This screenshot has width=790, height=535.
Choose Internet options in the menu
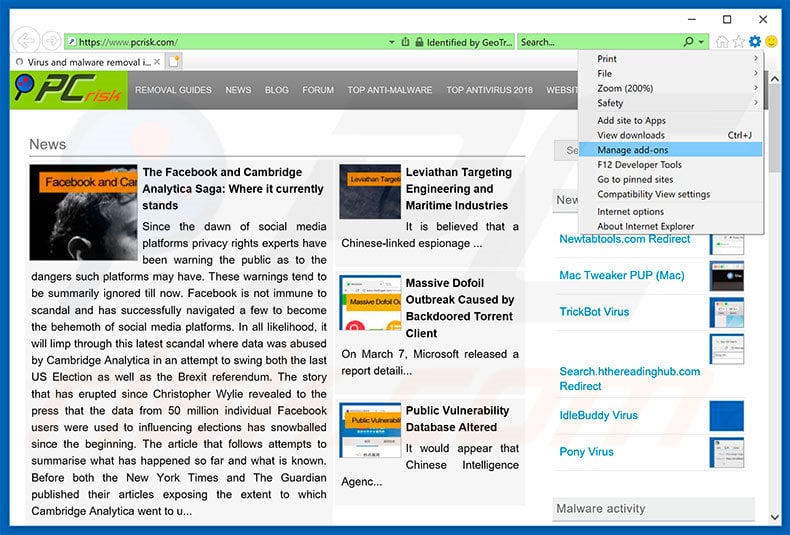[630, 212]
